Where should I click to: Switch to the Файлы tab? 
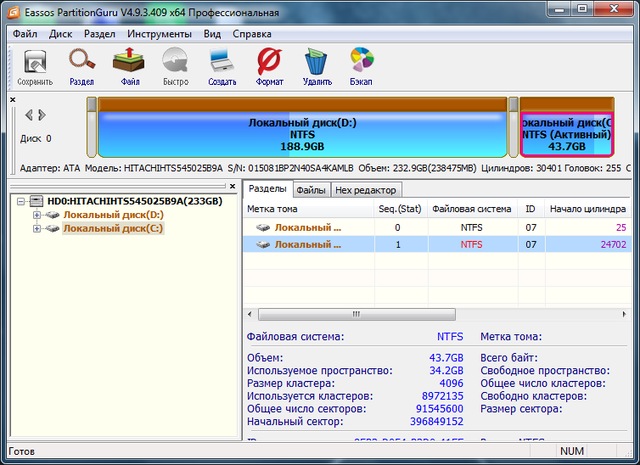(x=311, y=190)
